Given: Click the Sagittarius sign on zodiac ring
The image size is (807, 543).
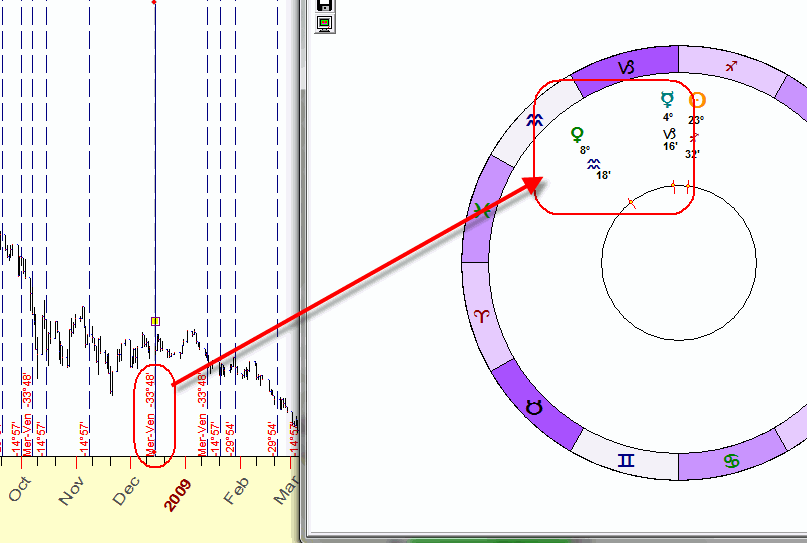Looking at the screenshot, I should click(x=732, y=66).
